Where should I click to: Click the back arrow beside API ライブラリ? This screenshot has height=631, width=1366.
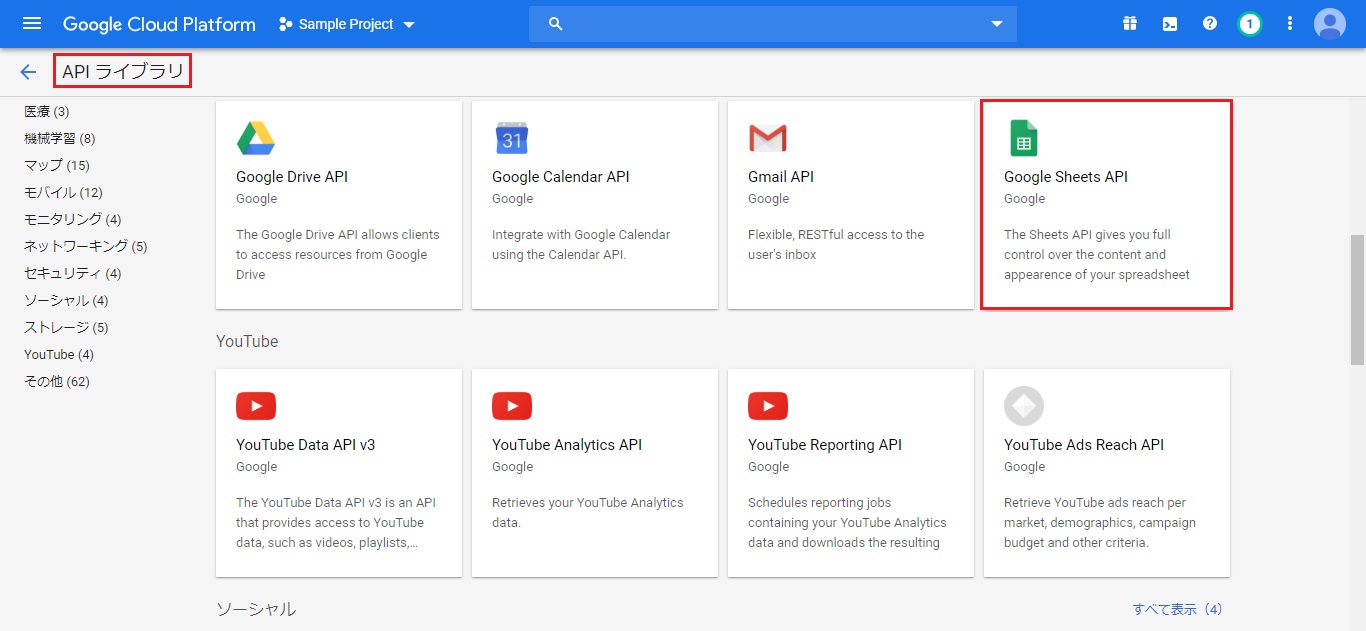(28, 72)
